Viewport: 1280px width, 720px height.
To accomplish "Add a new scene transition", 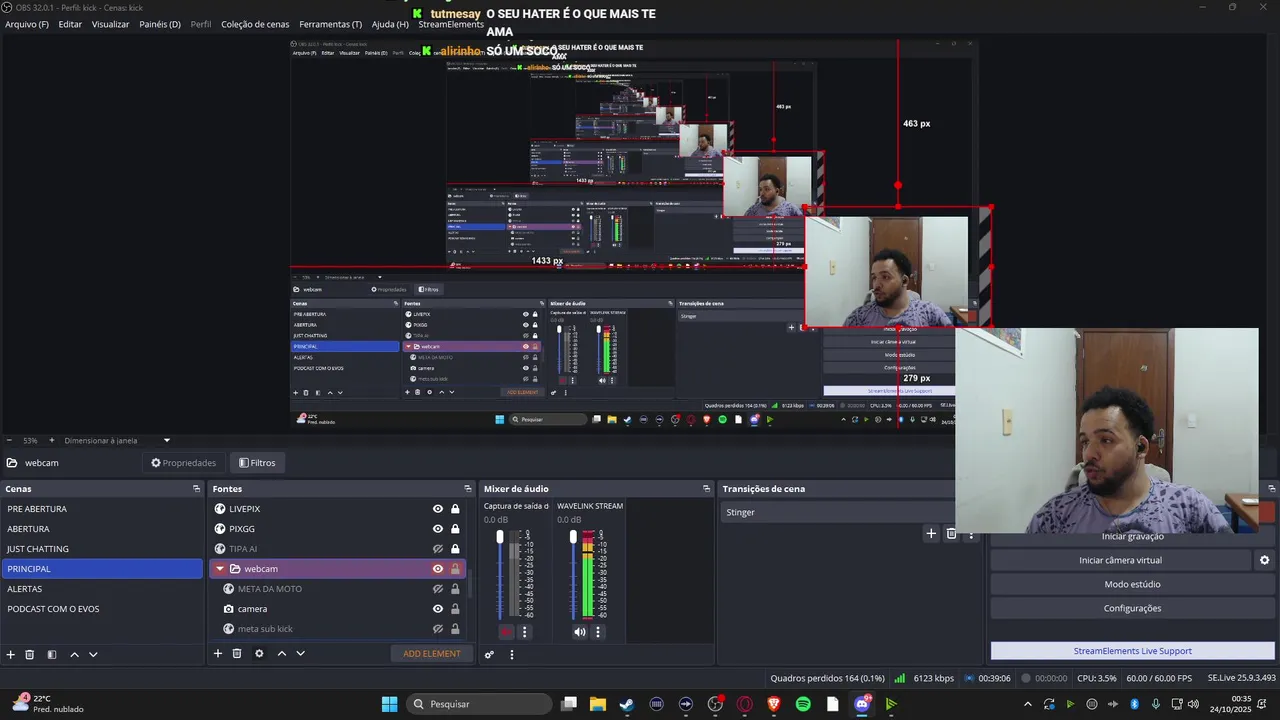I will 931,533.
